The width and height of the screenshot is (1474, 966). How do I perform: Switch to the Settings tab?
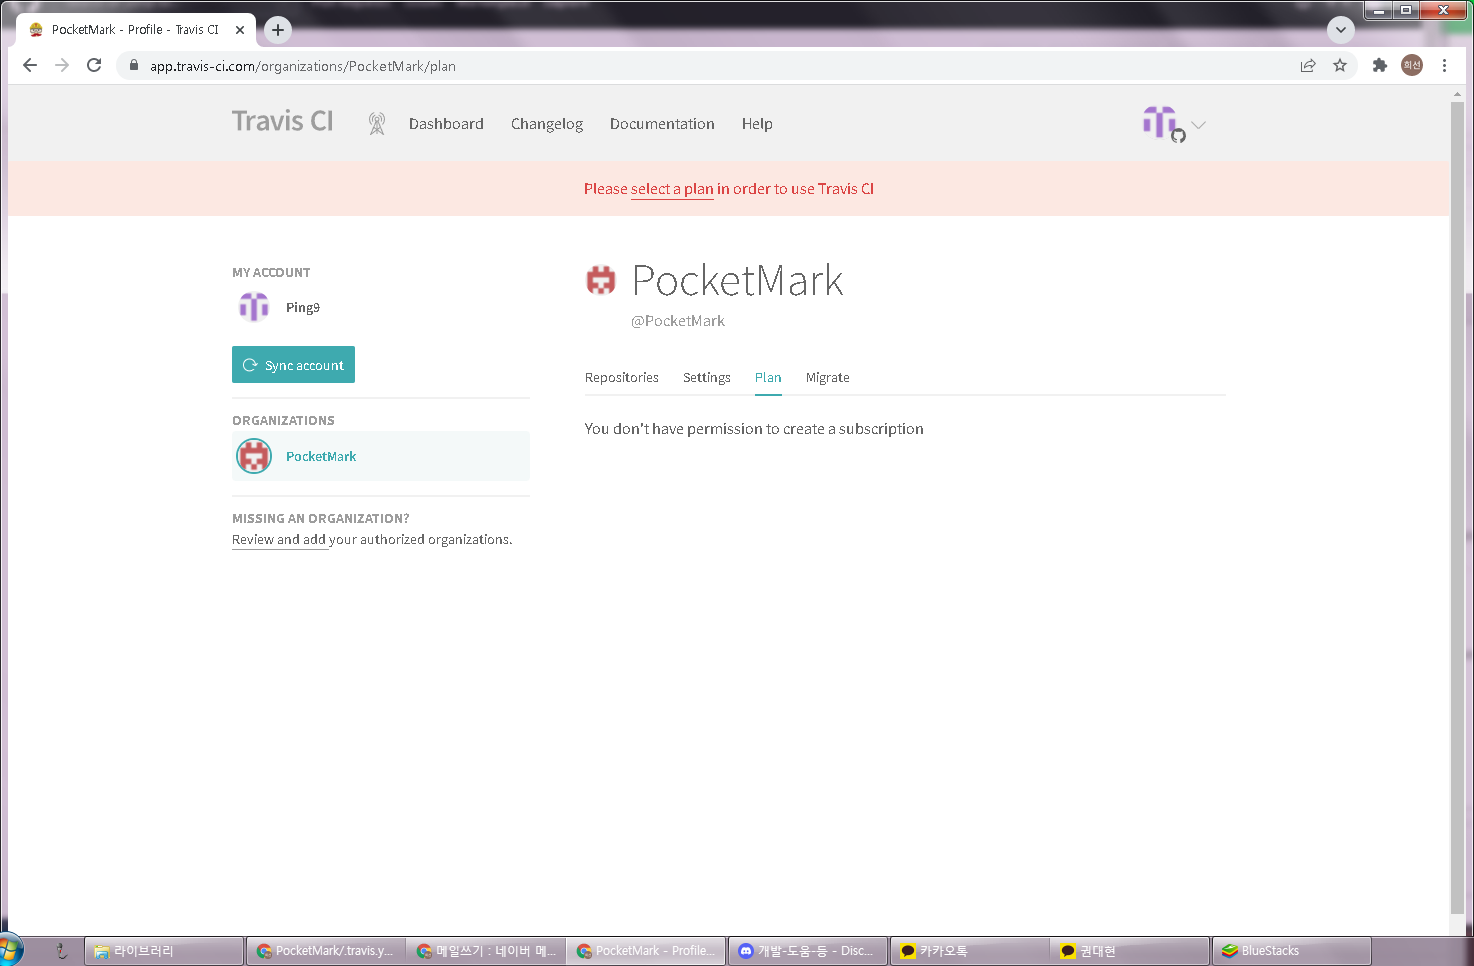tap(707, 378)
